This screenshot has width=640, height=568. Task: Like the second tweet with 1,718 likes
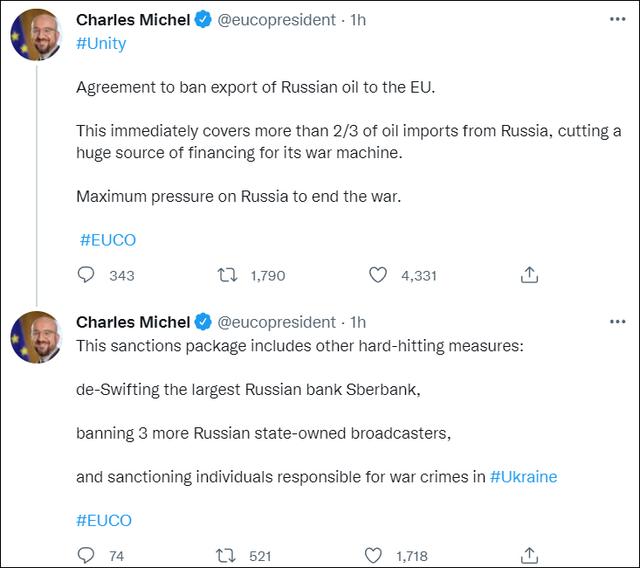[x=378, y=555]
